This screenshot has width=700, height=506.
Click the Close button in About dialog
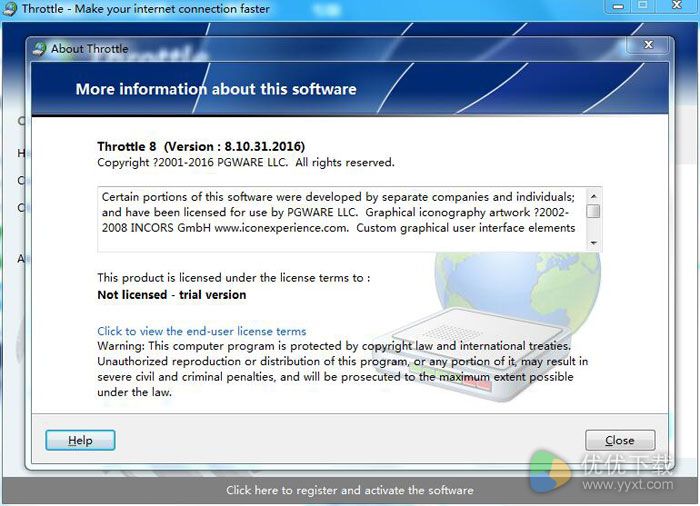[x=620, y=440]
